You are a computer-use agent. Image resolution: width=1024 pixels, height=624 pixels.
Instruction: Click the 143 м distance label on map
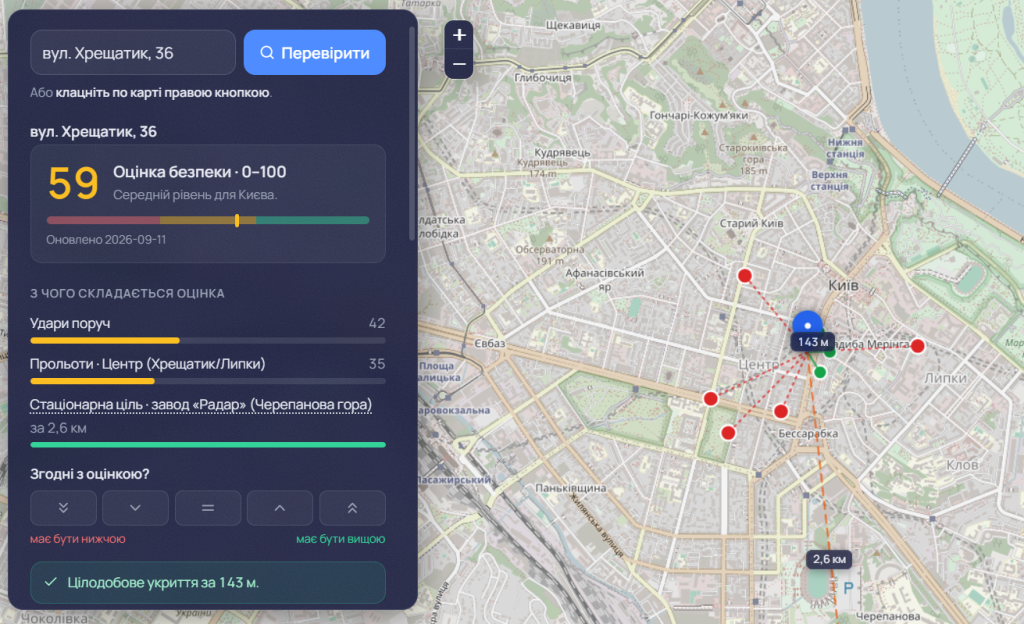[x=813, y=342]
